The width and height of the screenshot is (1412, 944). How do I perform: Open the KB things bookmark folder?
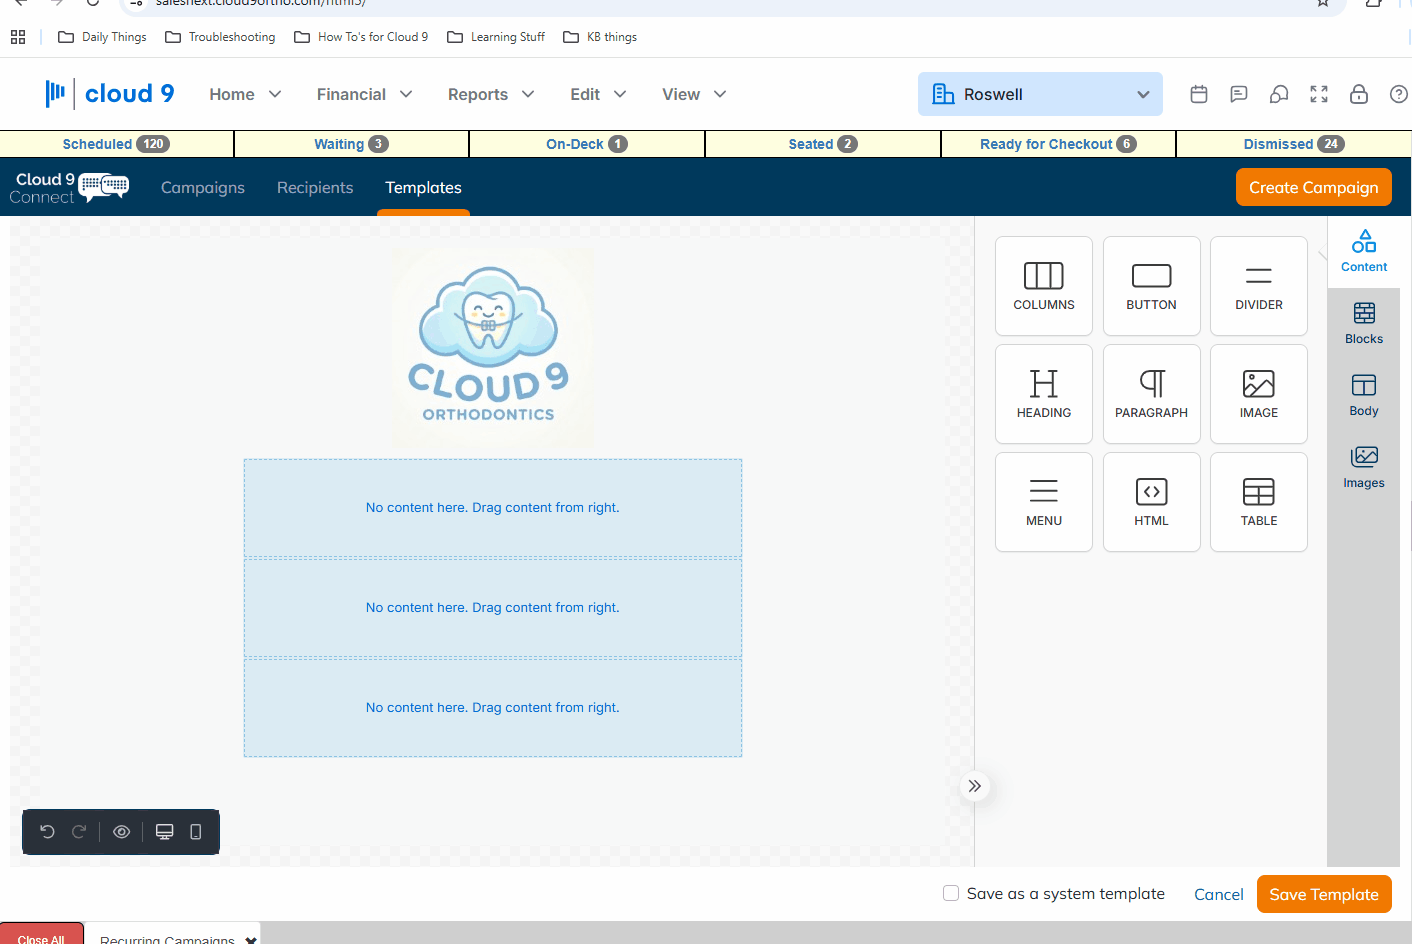[600, 37]
